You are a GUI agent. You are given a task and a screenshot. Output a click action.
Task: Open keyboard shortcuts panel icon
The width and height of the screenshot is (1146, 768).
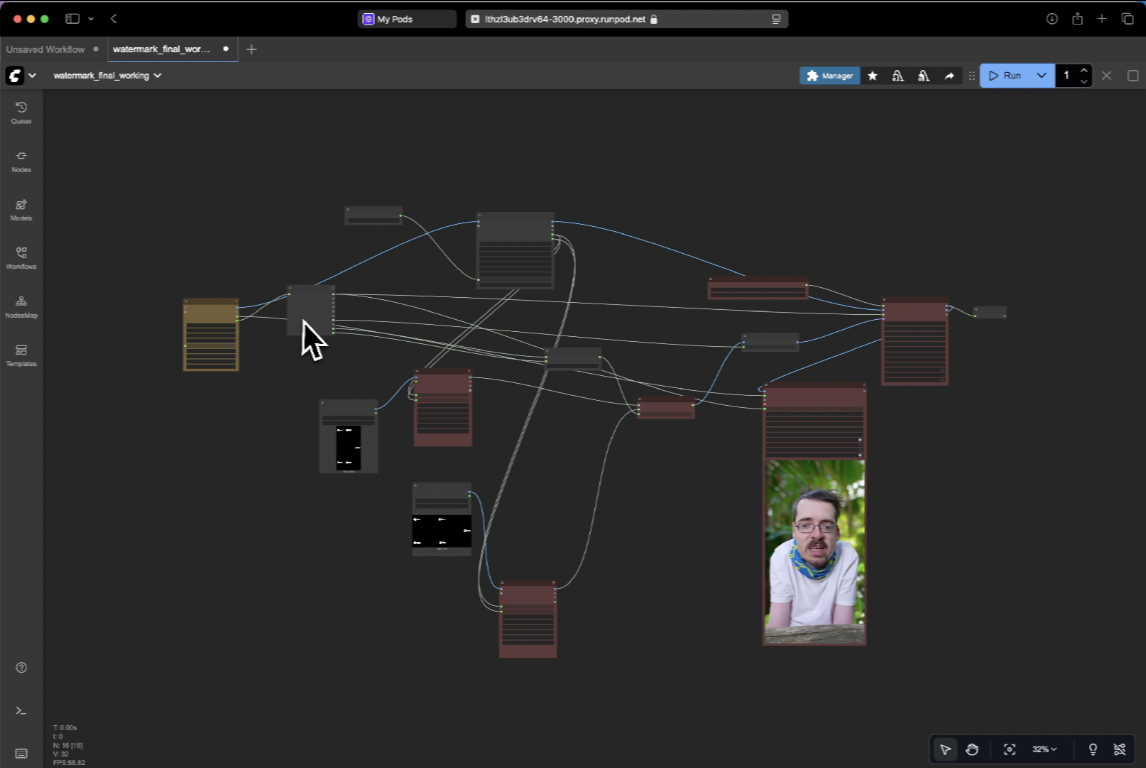point(21,753)
